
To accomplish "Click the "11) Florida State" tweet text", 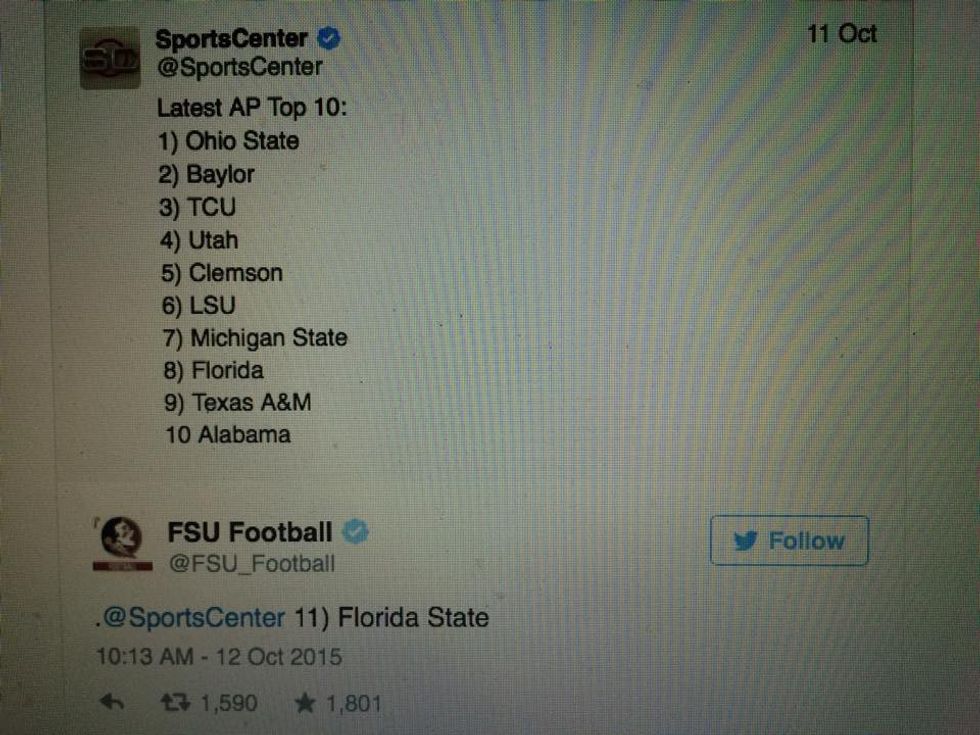I will coord(393,617).
